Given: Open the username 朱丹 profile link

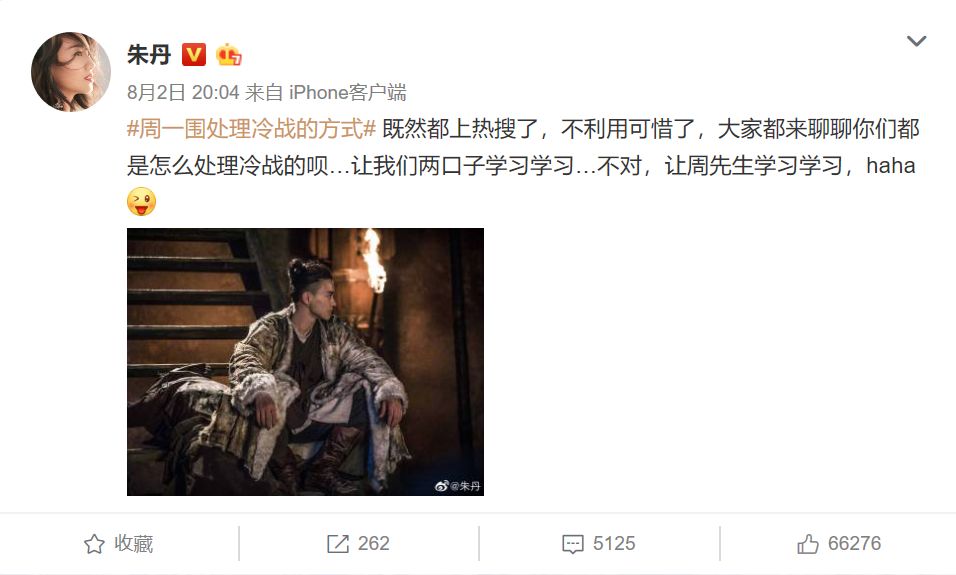Looking at the screenshot, I should (149, 55).
